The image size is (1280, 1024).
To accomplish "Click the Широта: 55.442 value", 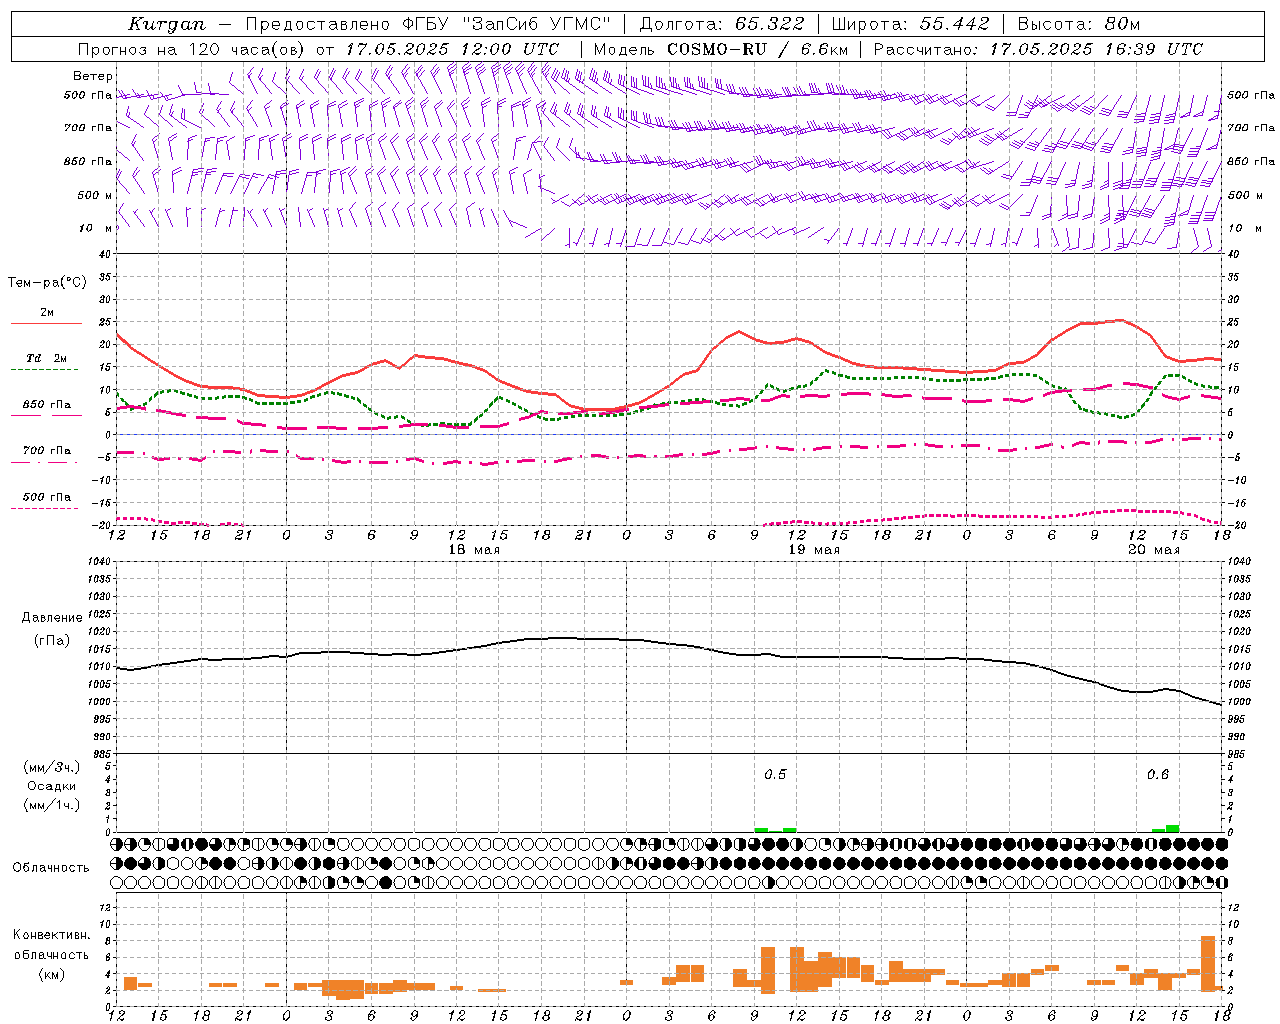I will pos(910,24).
